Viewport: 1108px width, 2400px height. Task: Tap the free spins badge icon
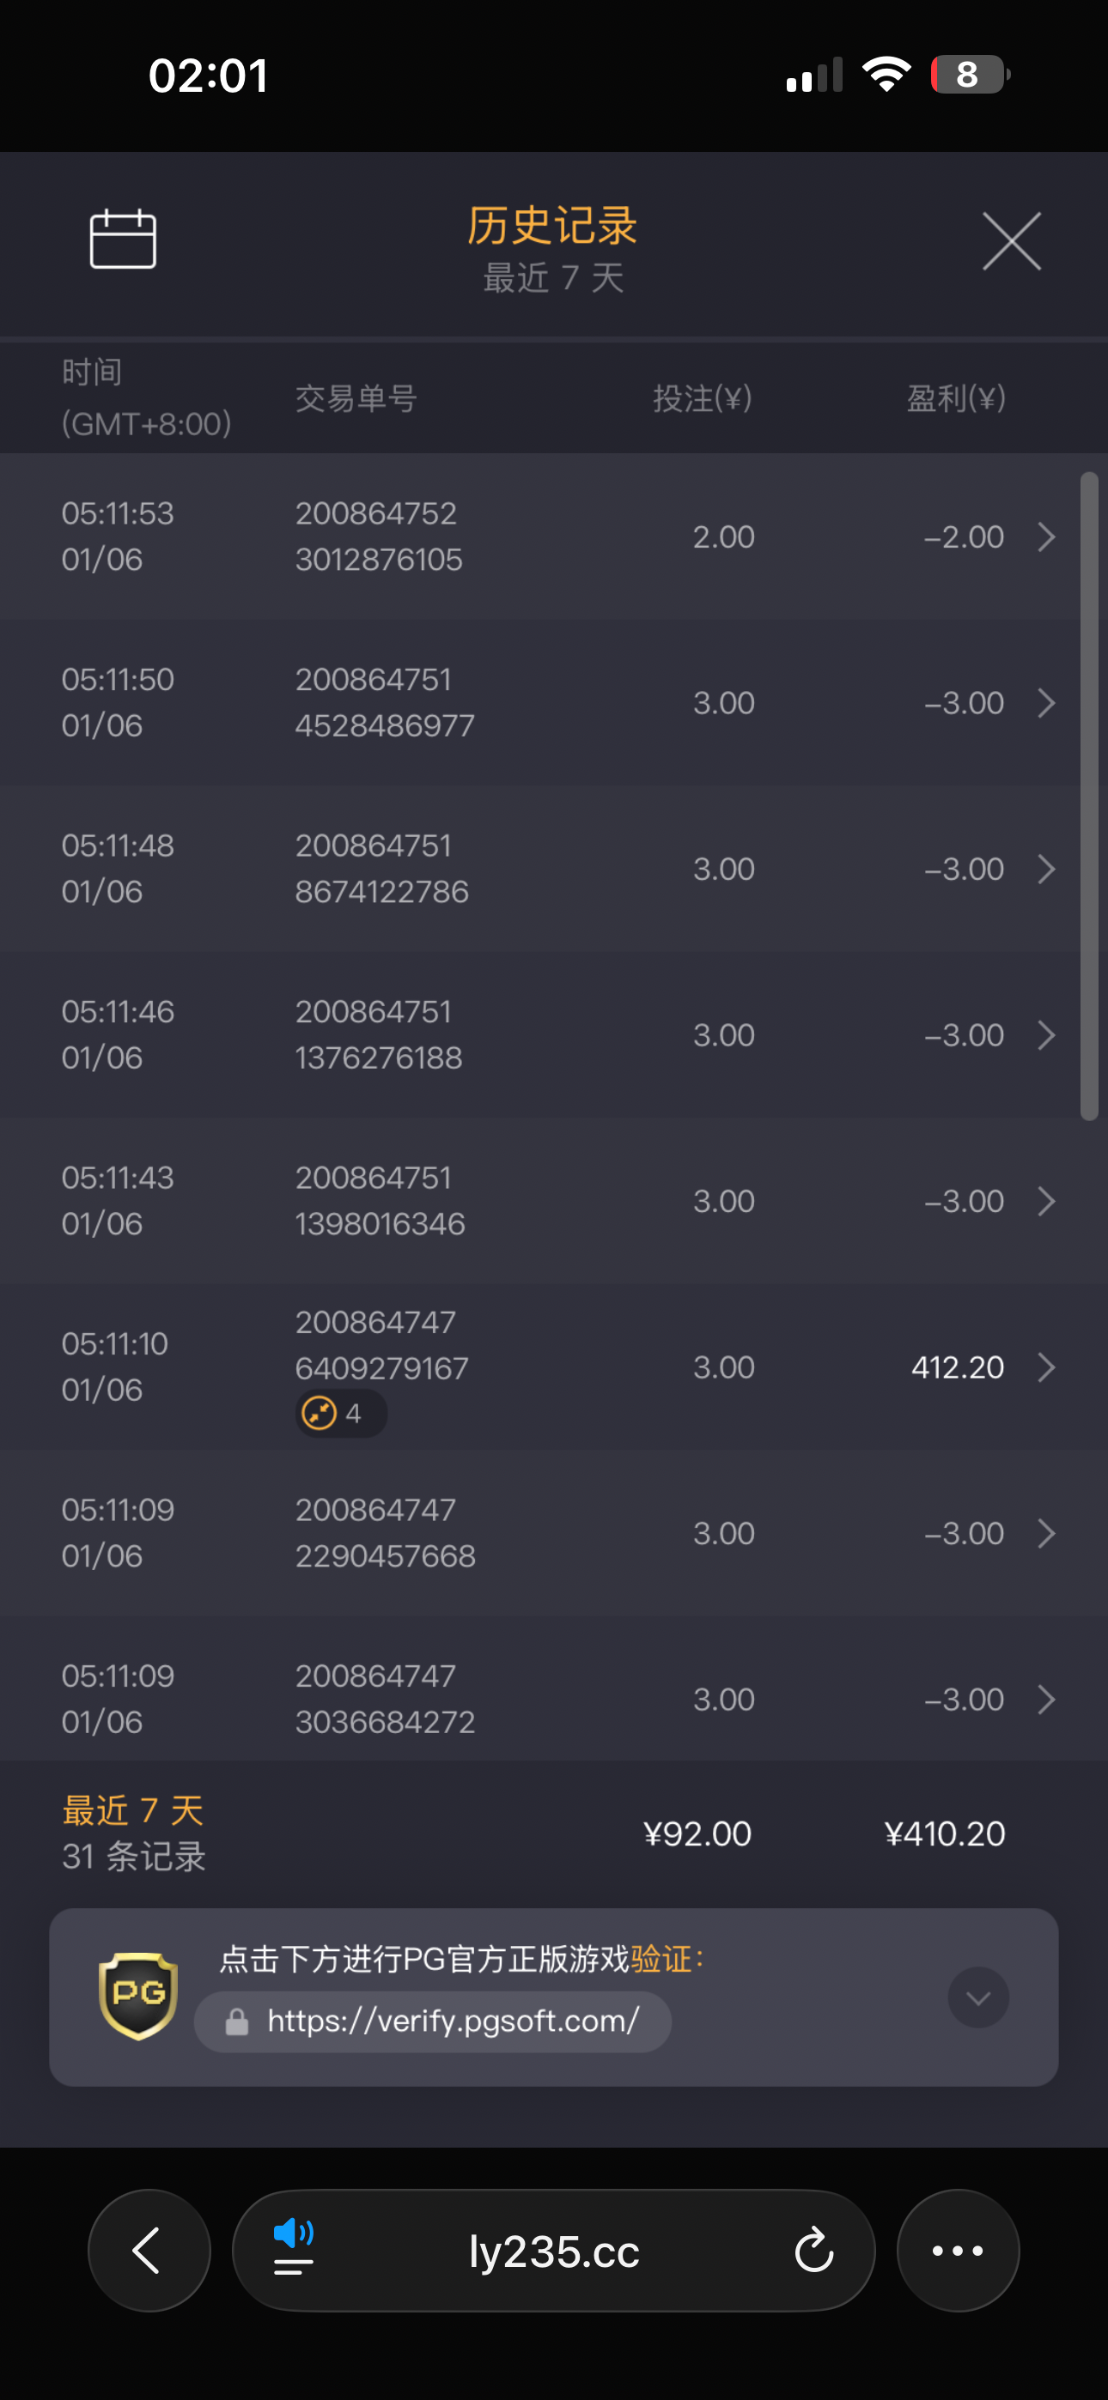click(319, 1414)
